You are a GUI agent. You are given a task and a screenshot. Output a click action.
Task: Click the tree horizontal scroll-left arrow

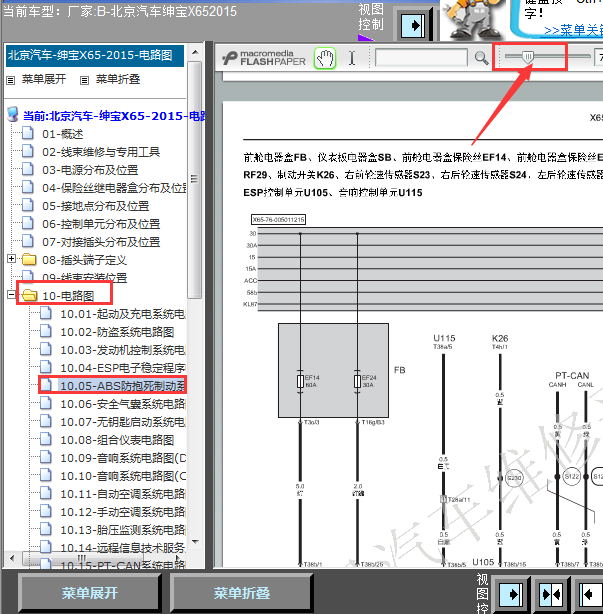point(12,558)
